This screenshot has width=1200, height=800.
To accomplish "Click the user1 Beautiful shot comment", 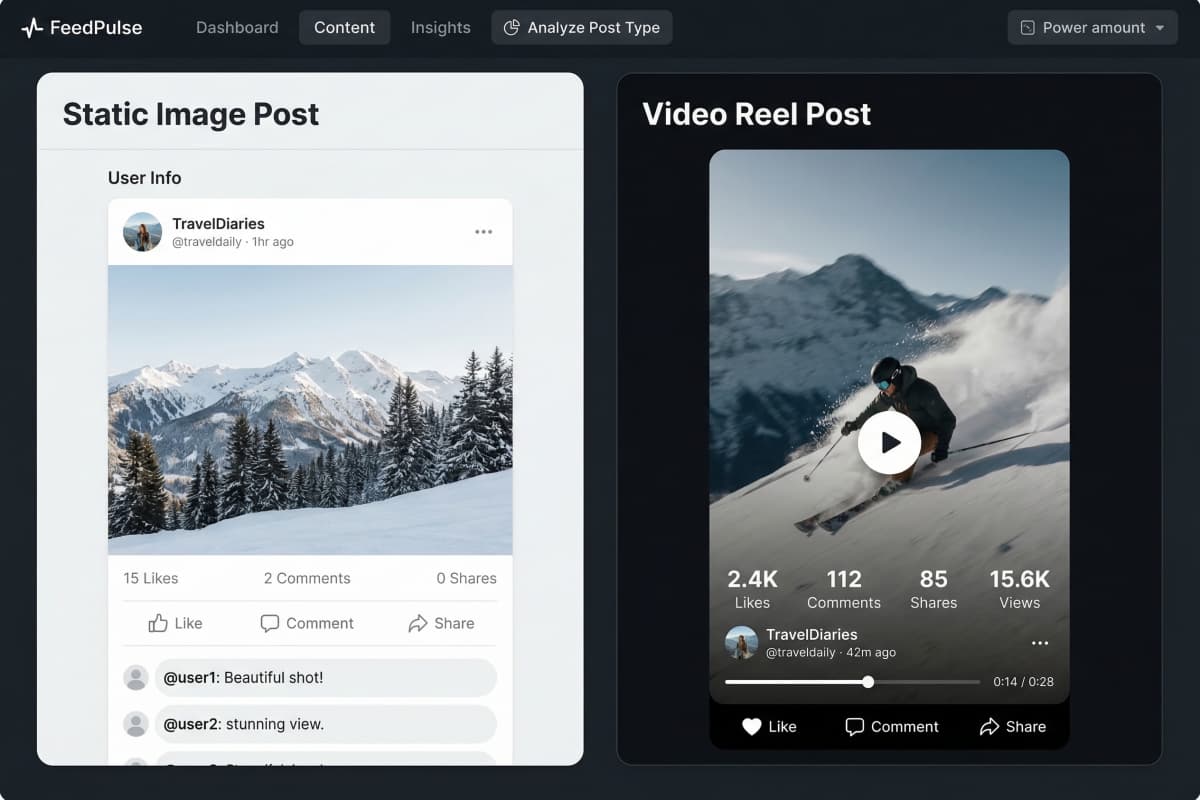I will pos(325,678).
